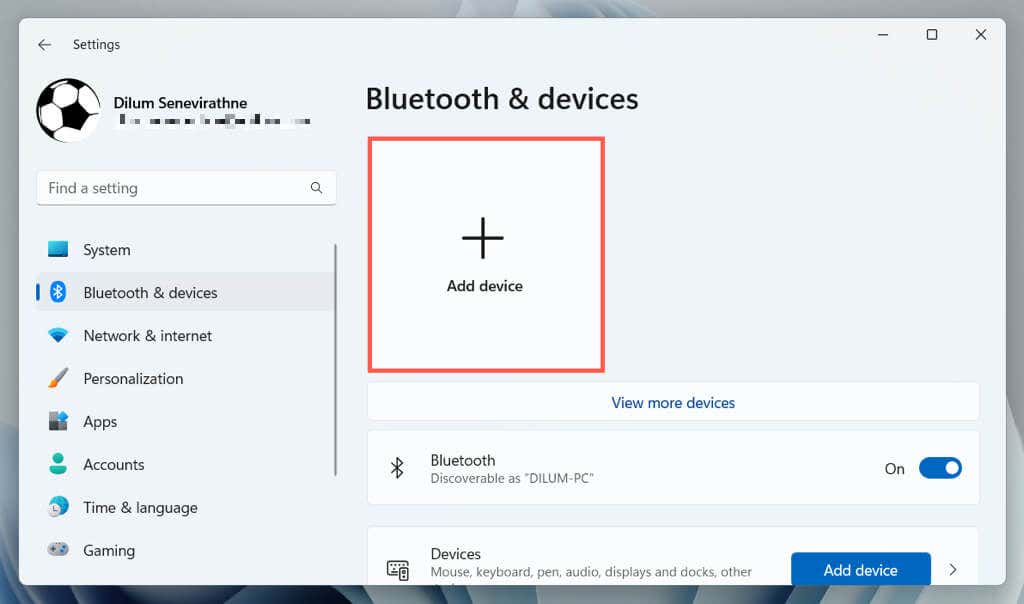Open Accounts settings from the sidebar
The height and width of the screenshot is (604, 1024).
113,464
